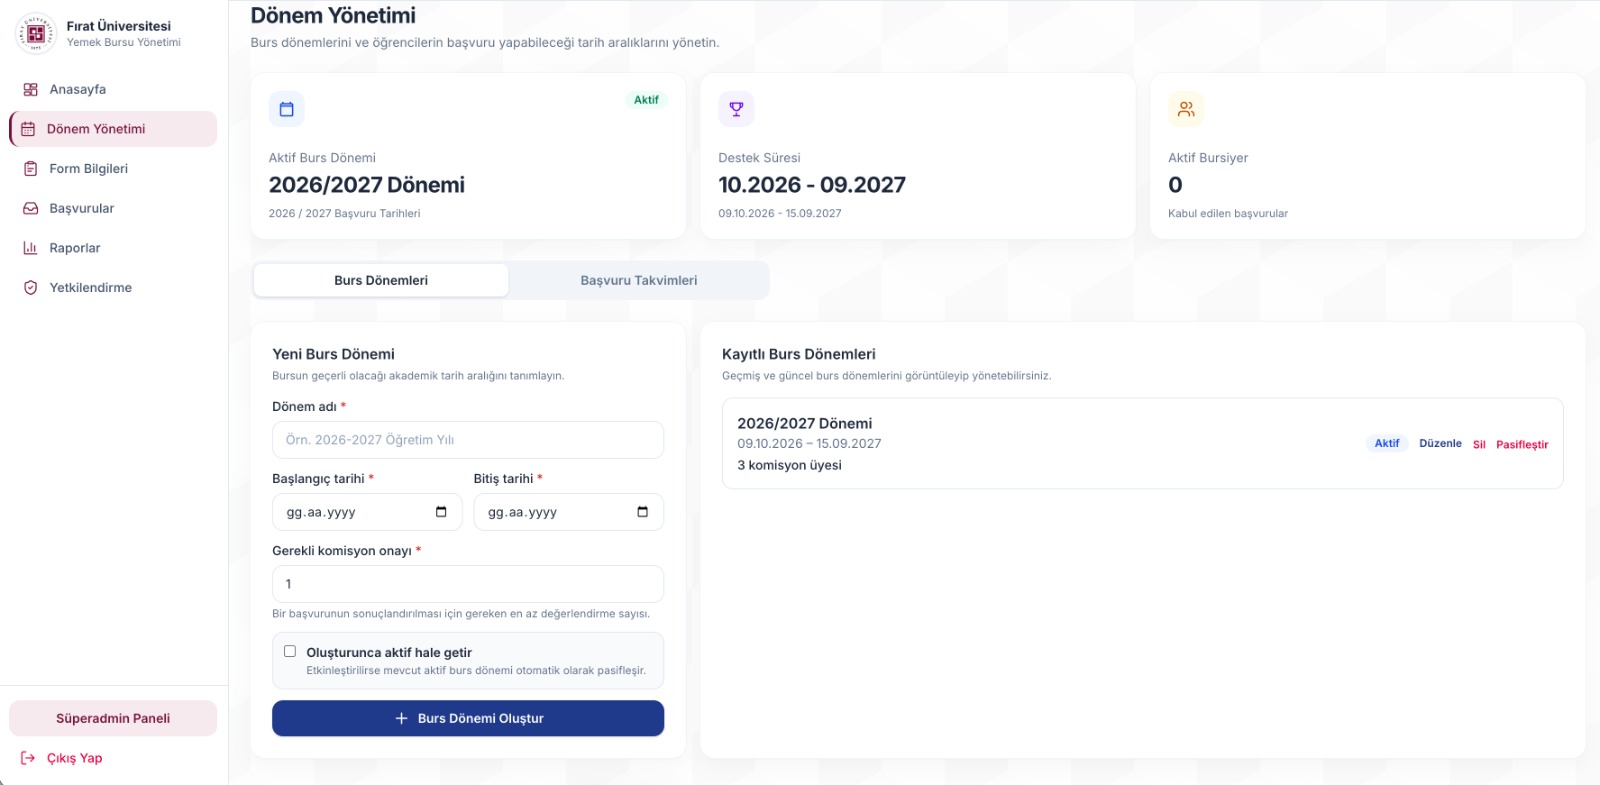Open Başvurular page from sidebar
Screen dimensions: 1600x785
[113, 209]
